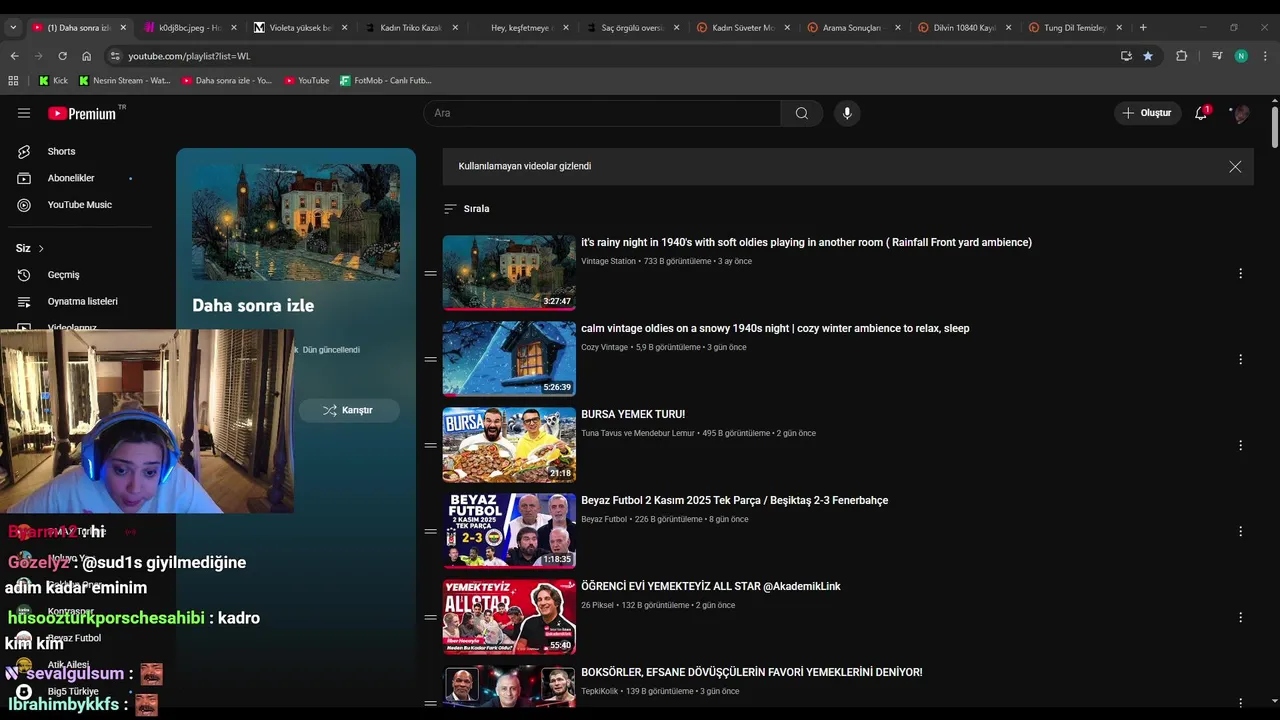The width and height of the screenshot is (1280, 720).
Task: Close the active Daha sonra izle tab
Action: tap(123, 28)
